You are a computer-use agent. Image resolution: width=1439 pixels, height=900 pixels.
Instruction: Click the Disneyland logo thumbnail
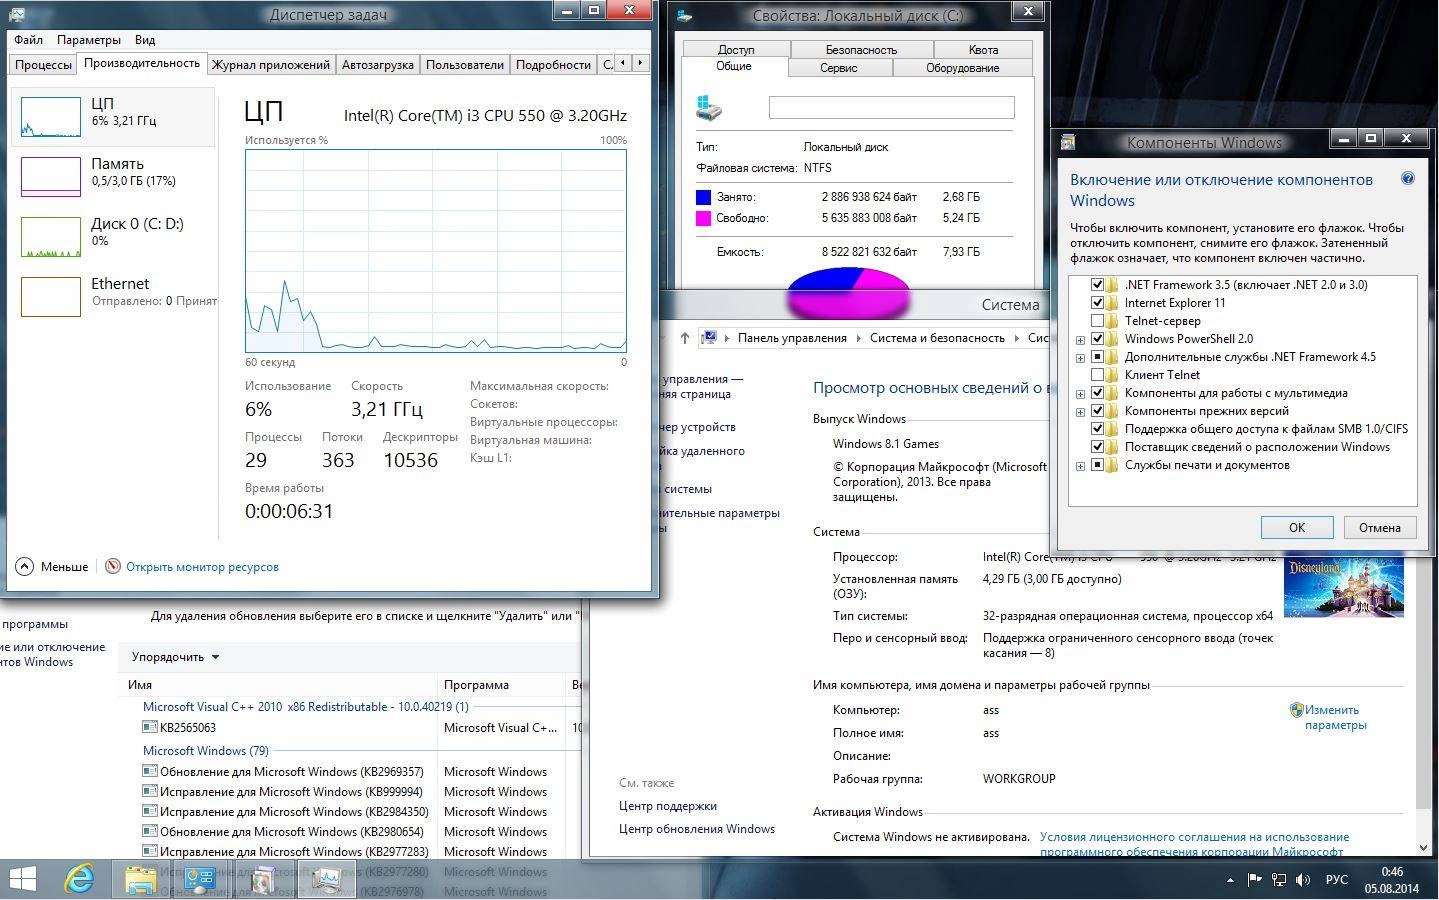coord(1344,587)
